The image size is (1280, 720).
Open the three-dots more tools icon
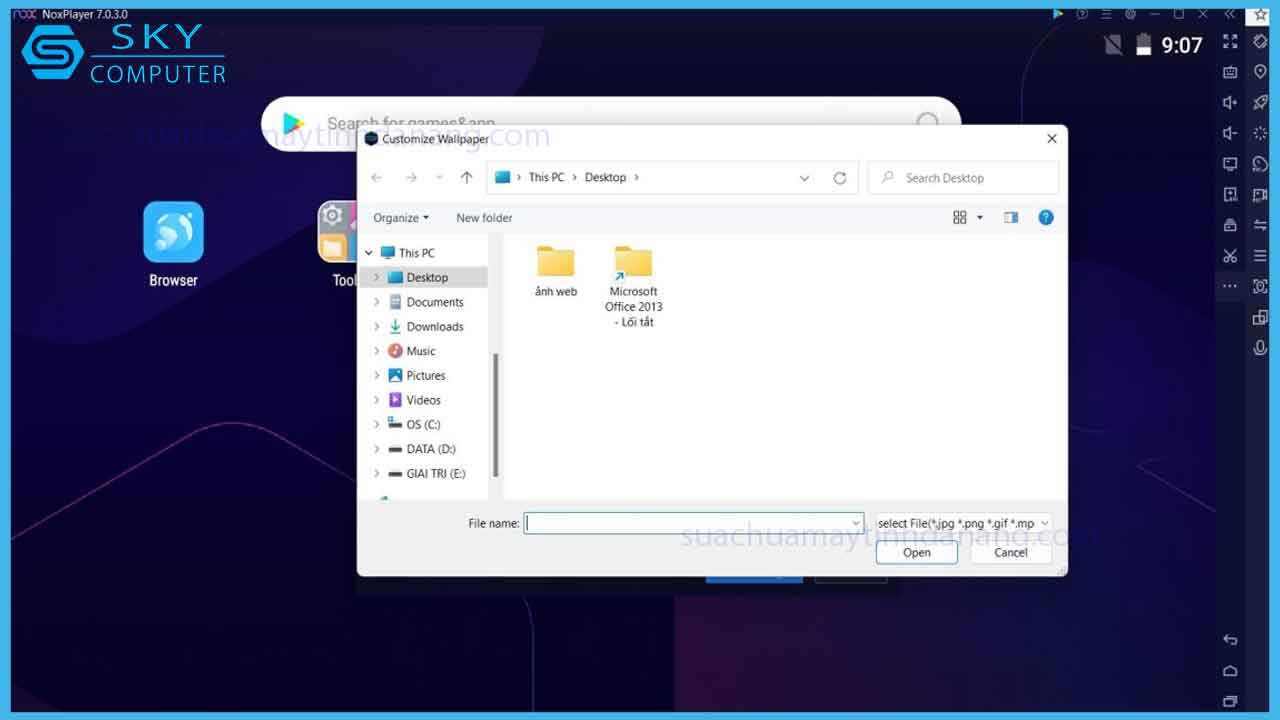coord(1230,287)
